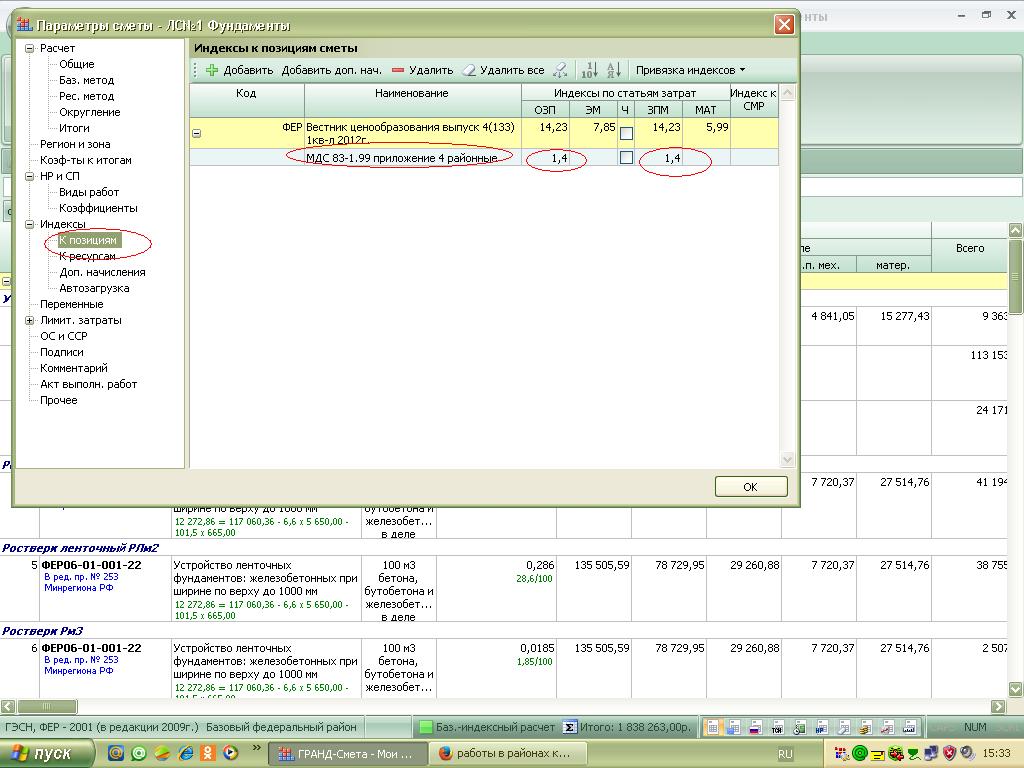
Task: Toggle the Ч checkbox in ФЕР row
Action: tap(626, 133)
